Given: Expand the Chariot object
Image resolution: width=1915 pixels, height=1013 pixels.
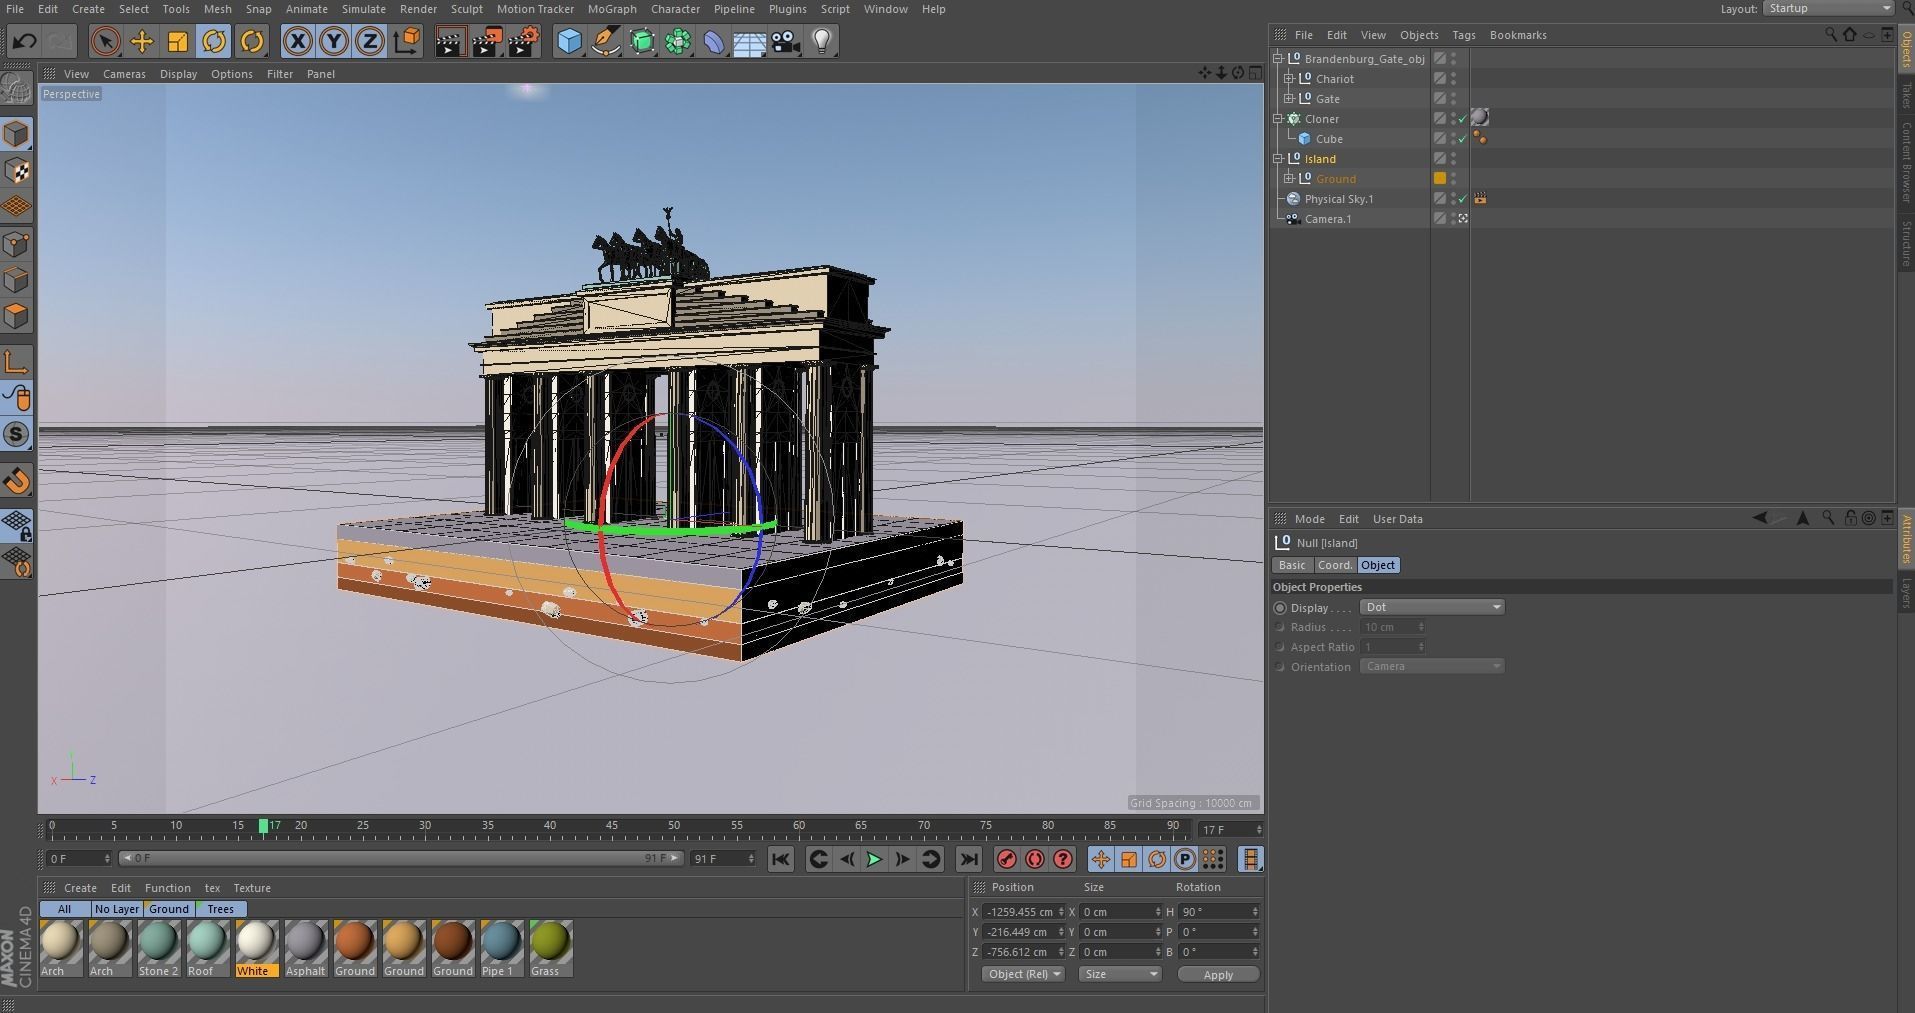Looking at the screenshot, I should click(1289, 79).
